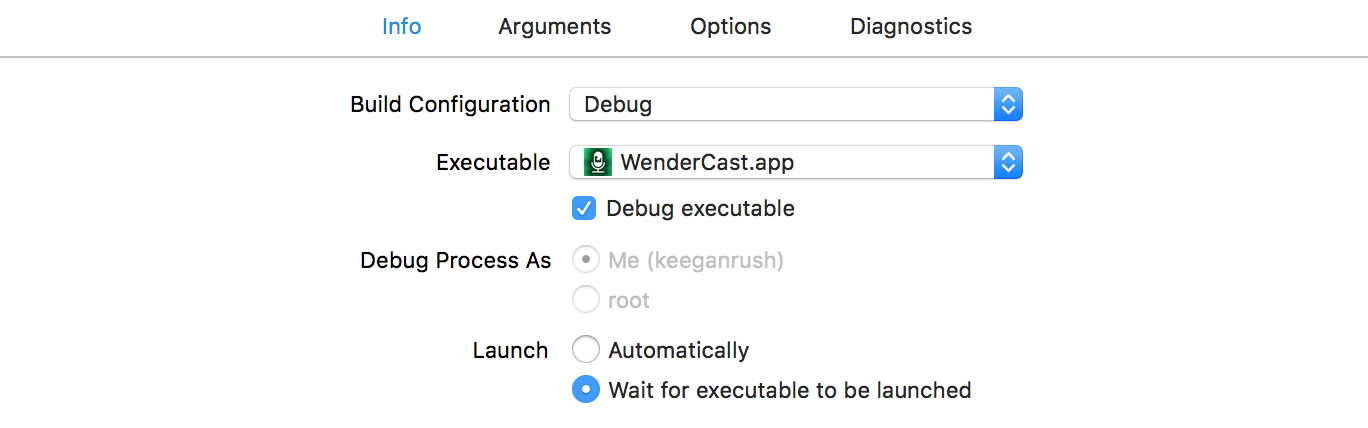Click the Executable field label
1368x428 pixels.
[493, 162]
